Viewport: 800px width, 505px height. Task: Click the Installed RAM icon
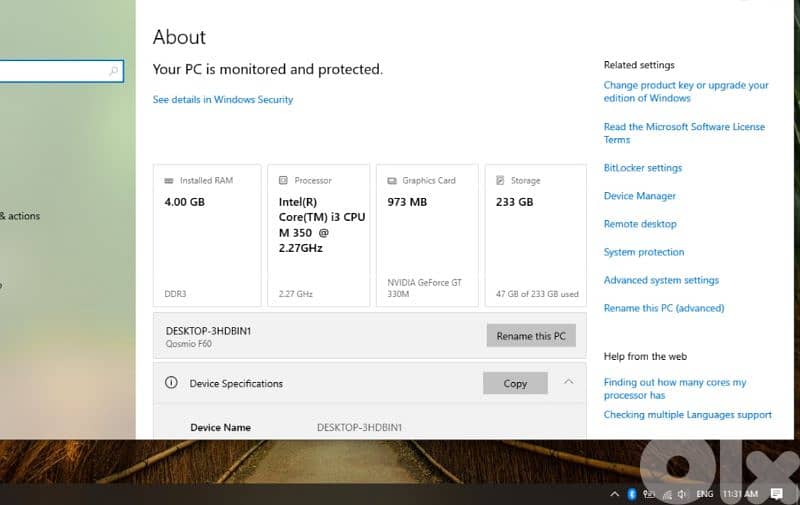pyautogui.click(x=168, y=181)
